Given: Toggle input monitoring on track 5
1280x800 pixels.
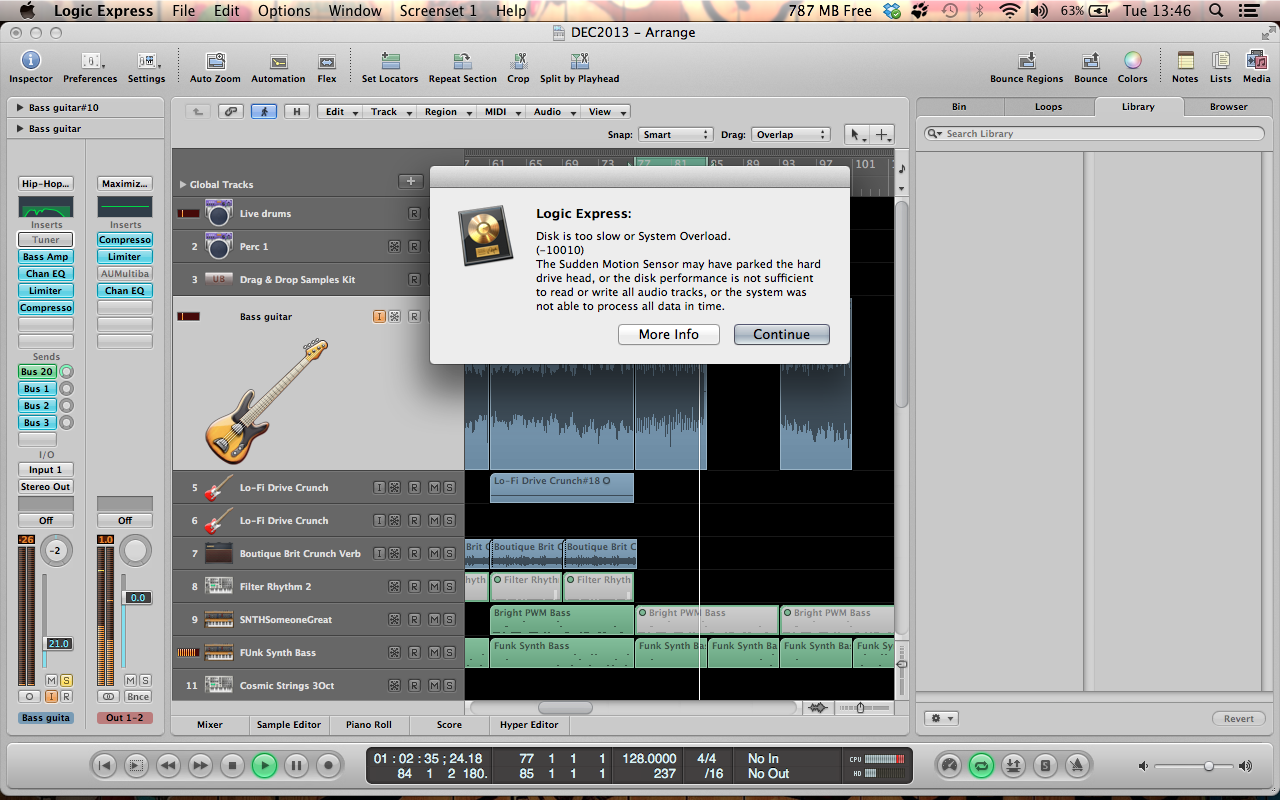Looking at the screenshot, I should pos(379,488).
